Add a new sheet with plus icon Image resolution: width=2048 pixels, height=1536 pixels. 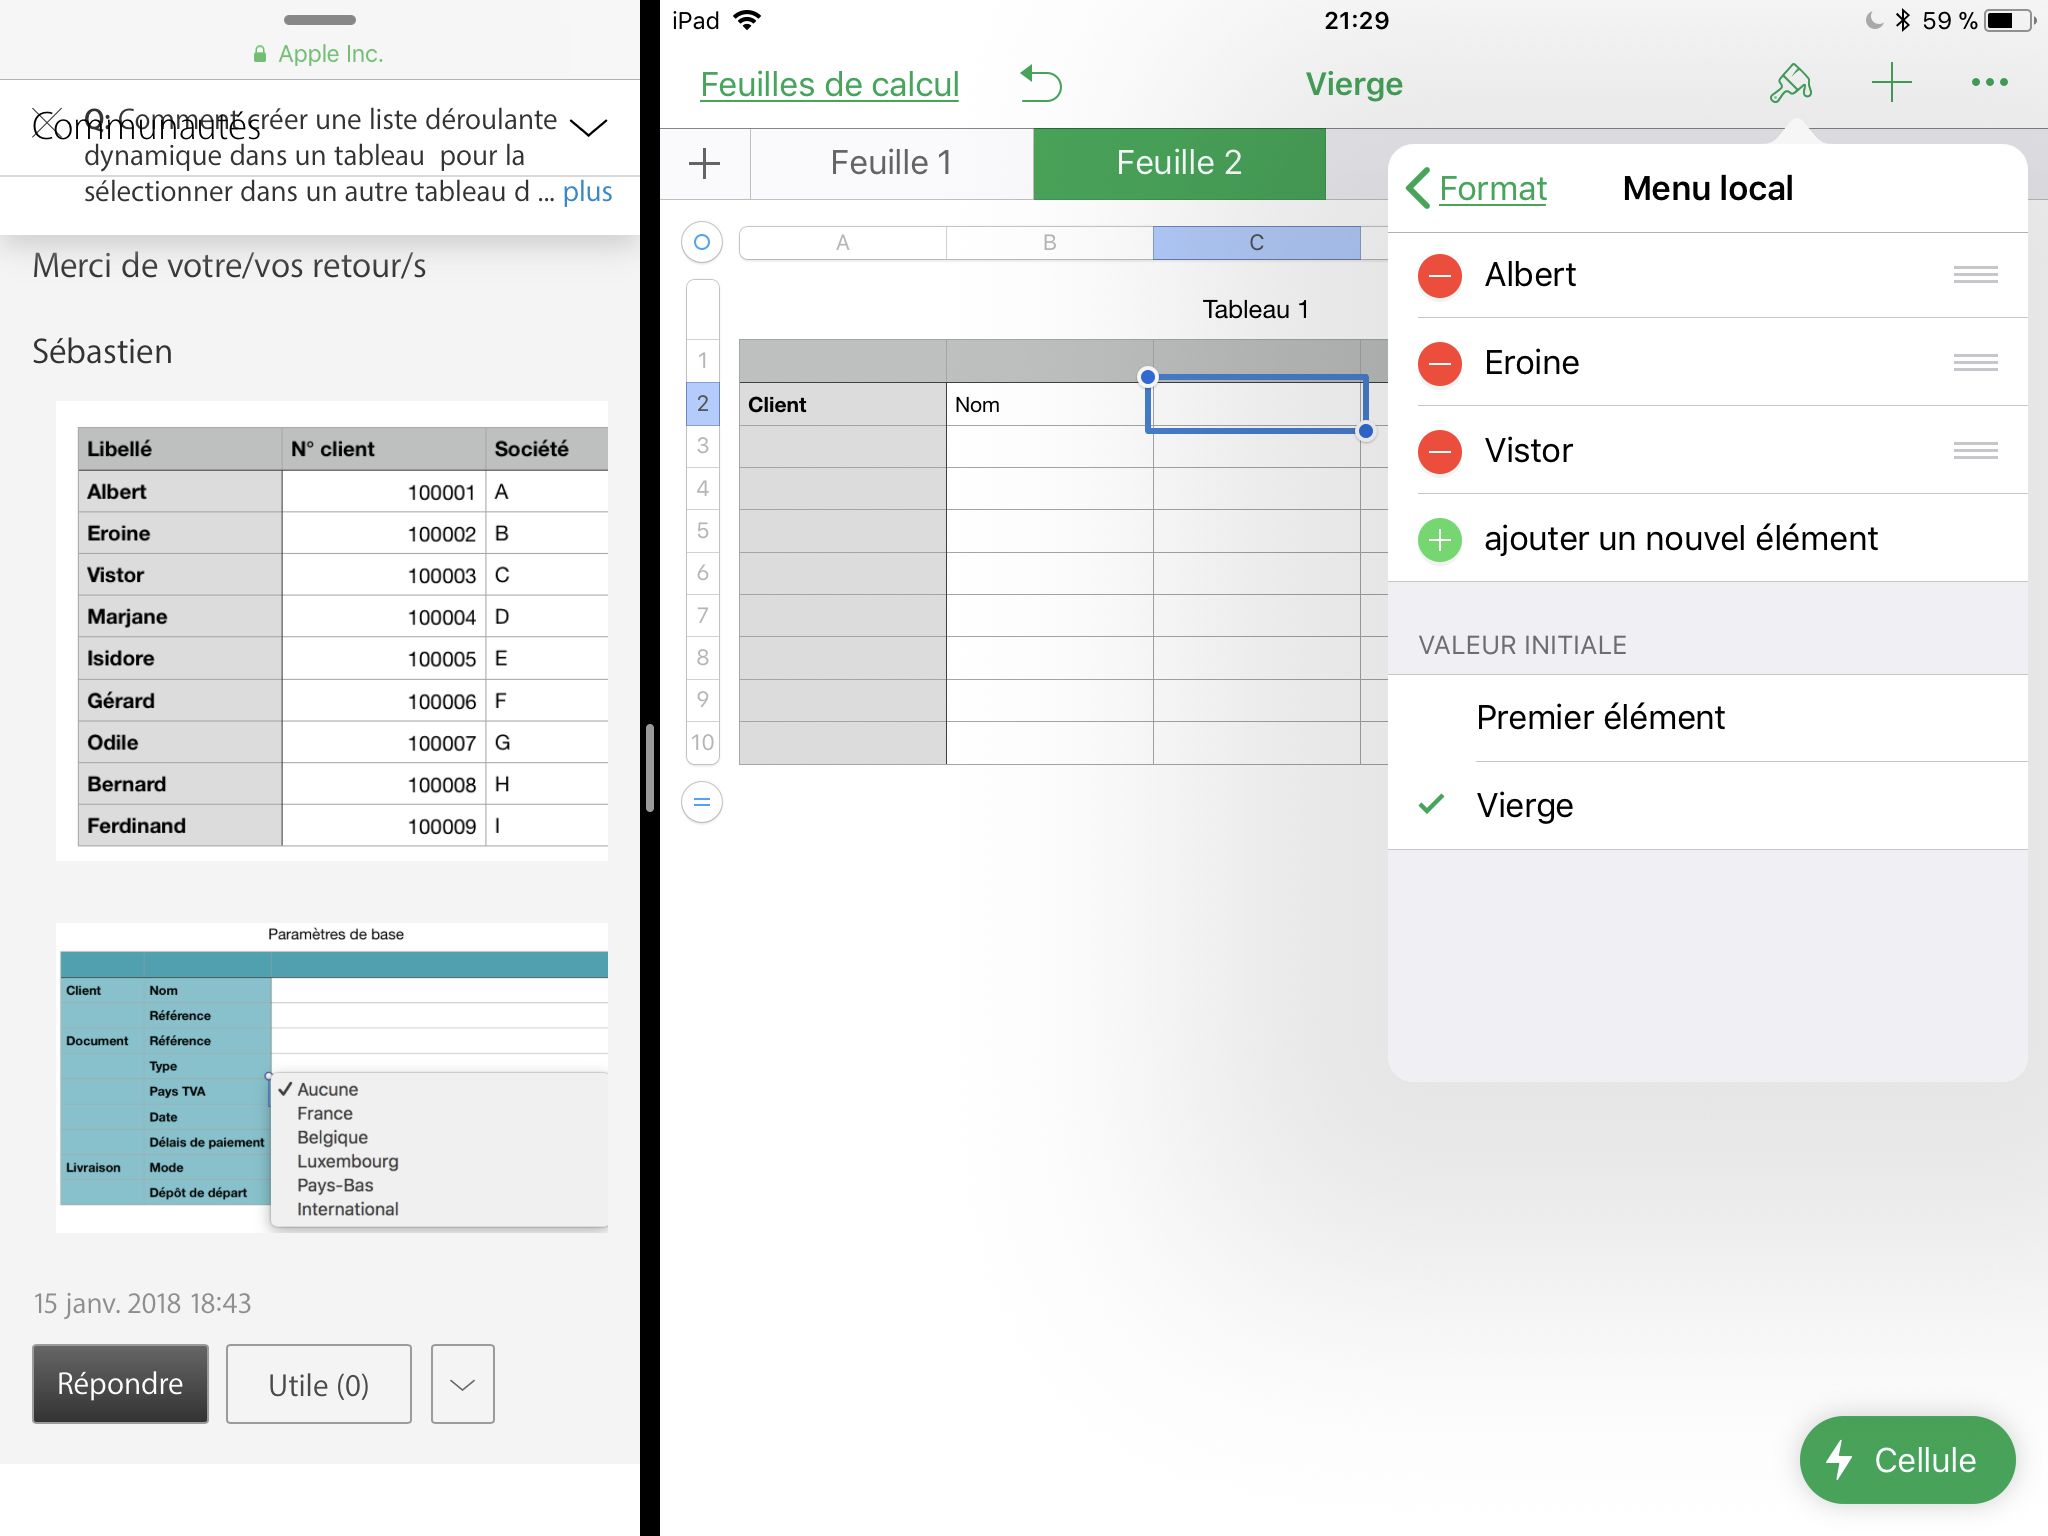point(705,164)
